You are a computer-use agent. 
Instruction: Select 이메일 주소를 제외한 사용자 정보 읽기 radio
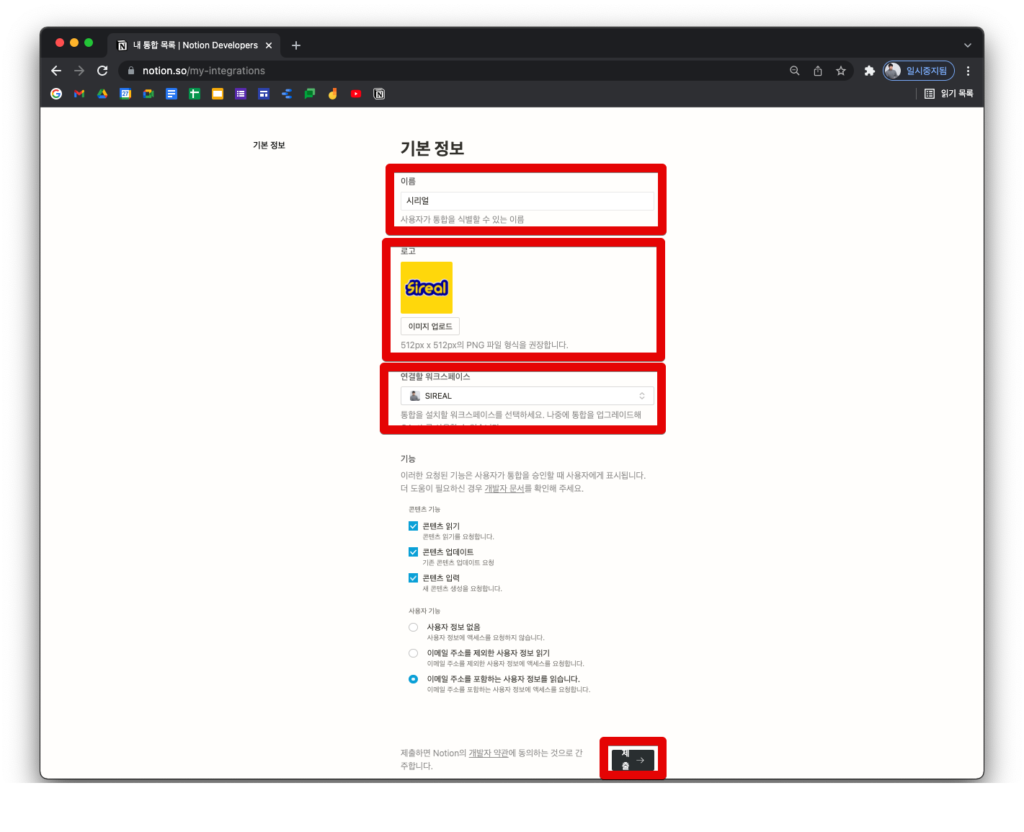(x=413, y=653)
